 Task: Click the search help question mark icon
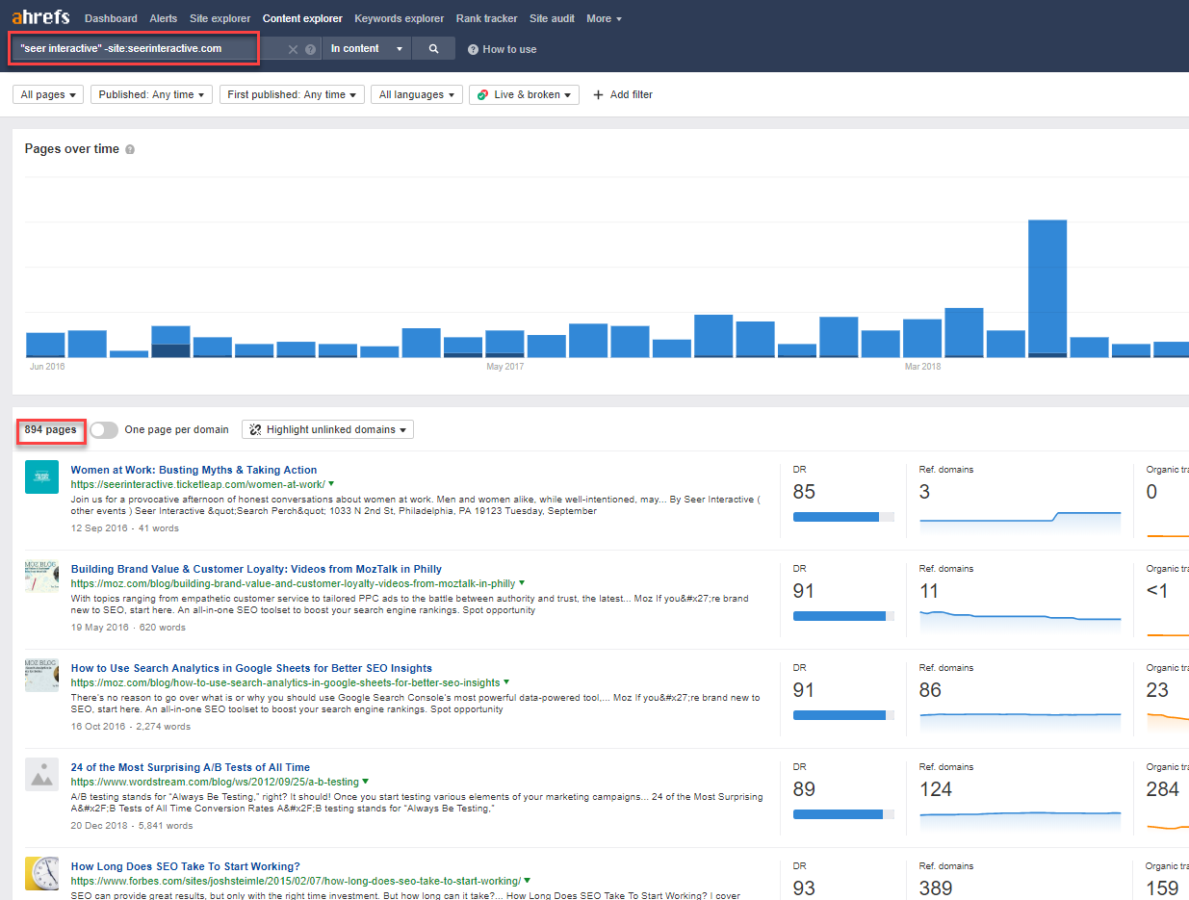[x=310, y=49]
